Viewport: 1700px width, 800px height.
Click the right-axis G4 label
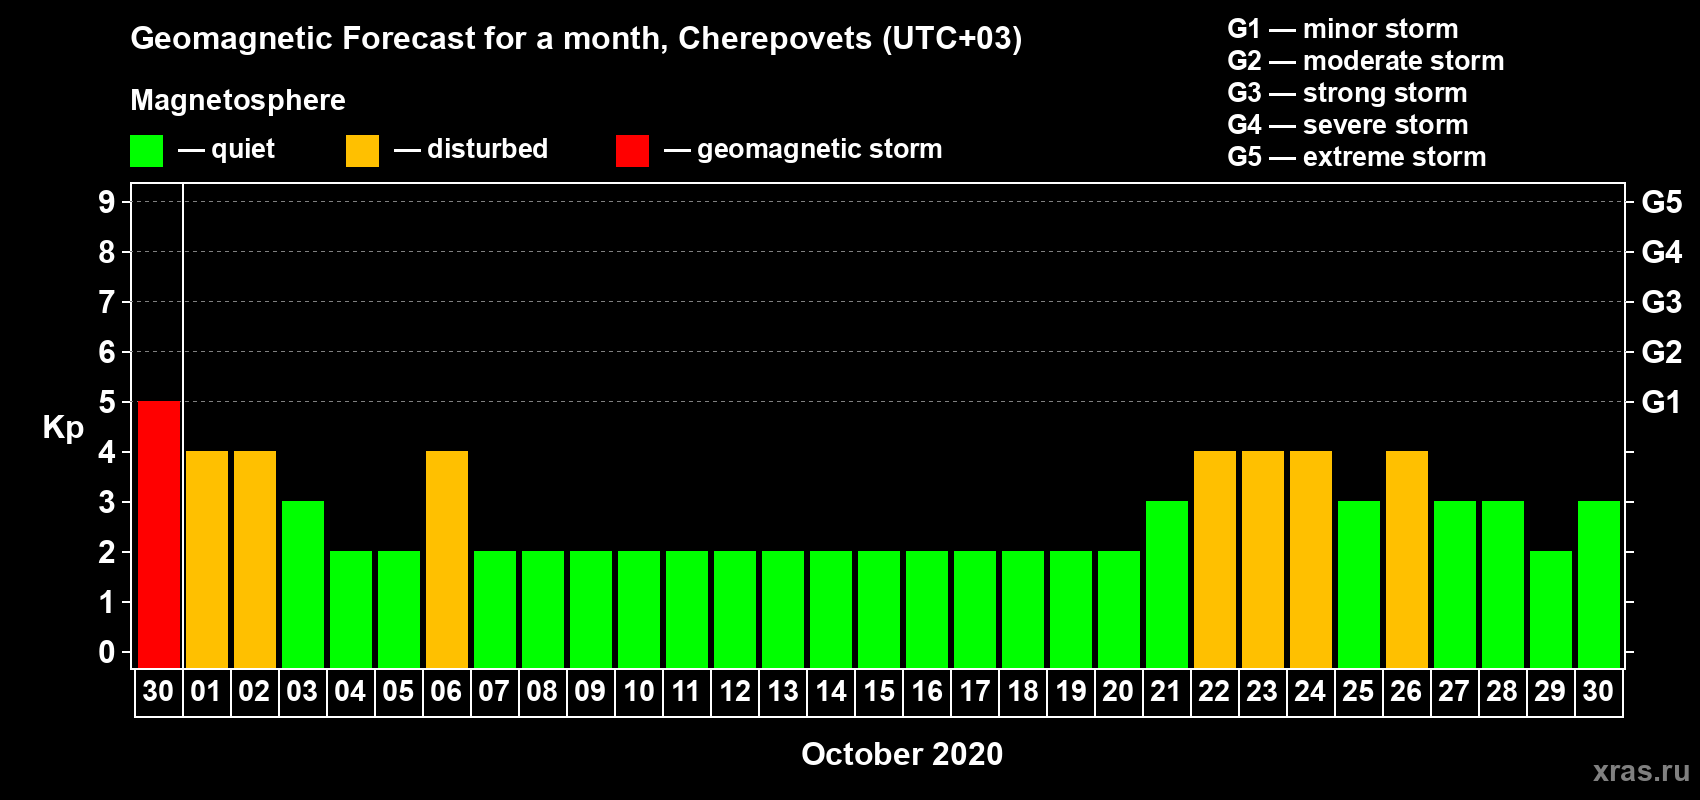pyautogui.click(x=1662, y=252)
